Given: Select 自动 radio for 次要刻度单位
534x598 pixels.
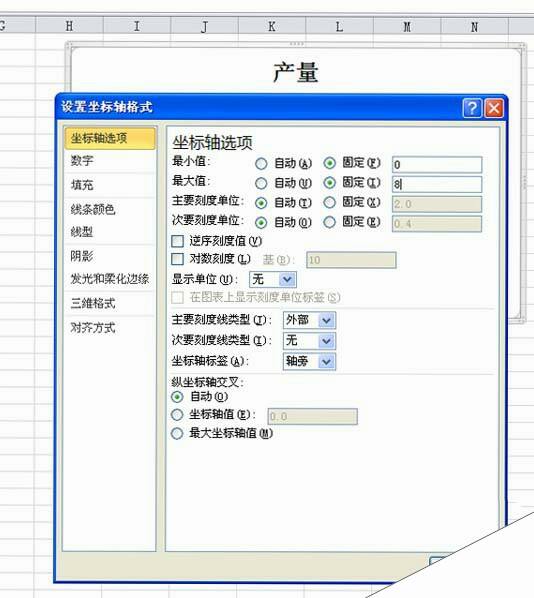Looking at the screenshot, I should [x=261, y=223].
